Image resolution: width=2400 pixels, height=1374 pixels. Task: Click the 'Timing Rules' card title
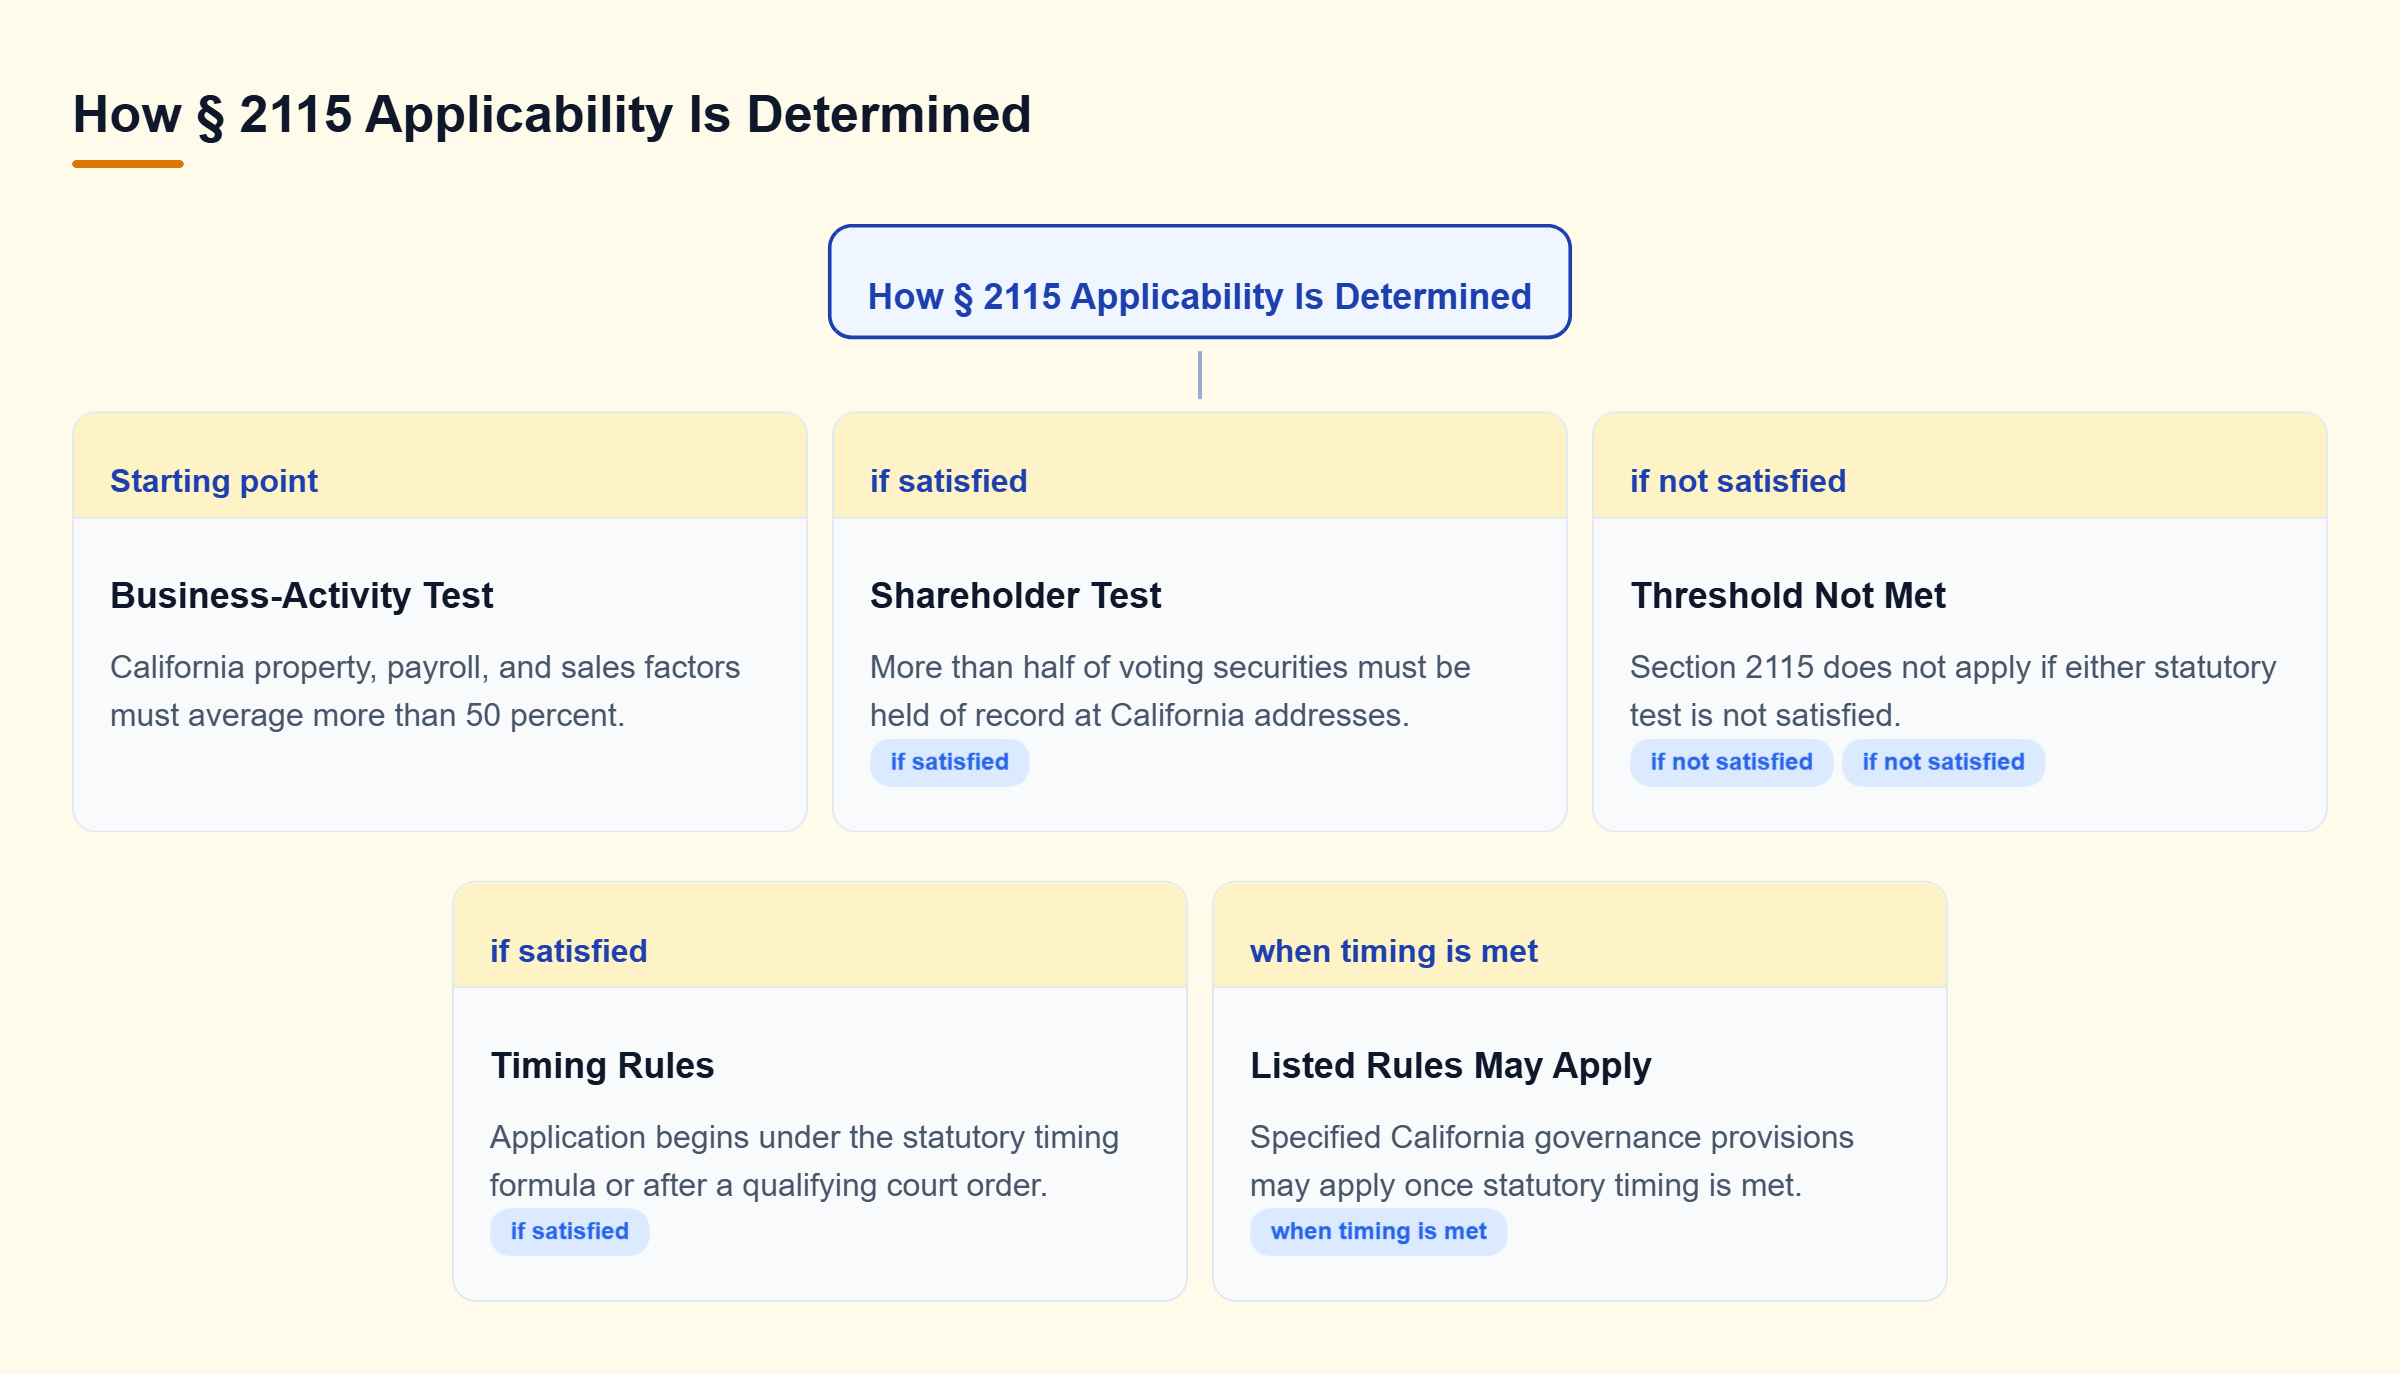click(602, 1065)
